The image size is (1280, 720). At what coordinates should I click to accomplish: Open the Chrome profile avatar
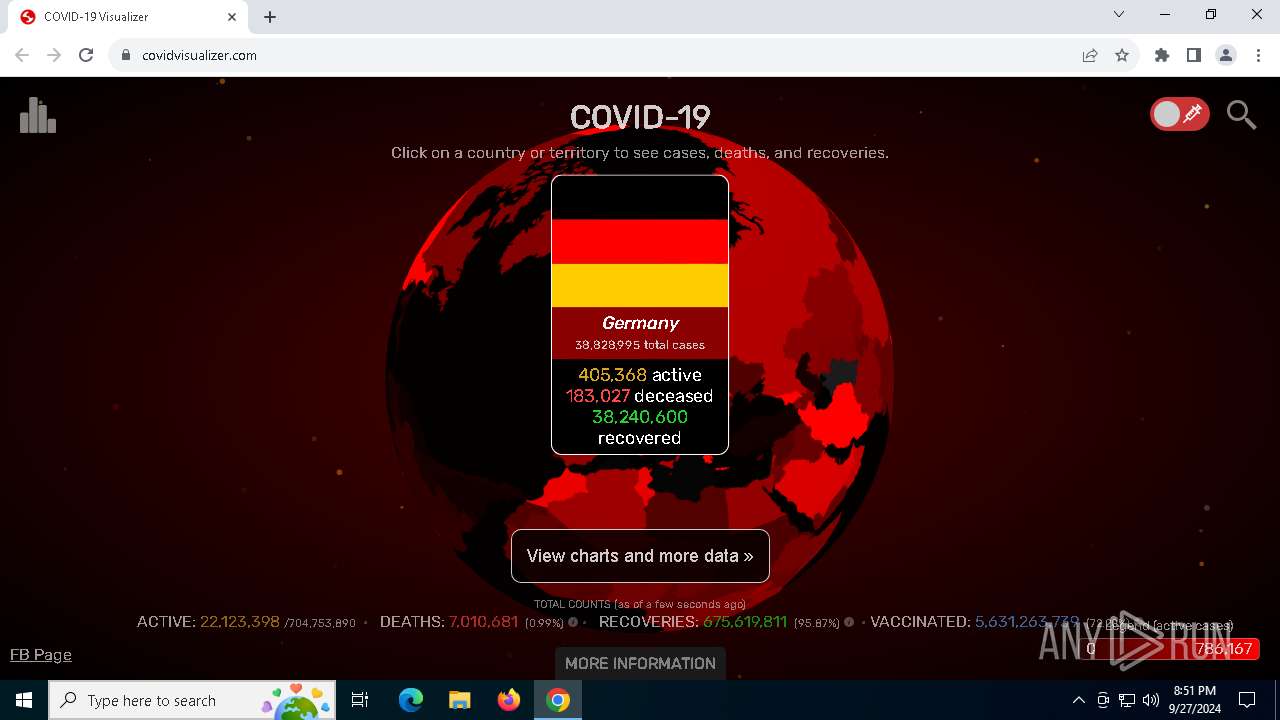point(1226,55)
